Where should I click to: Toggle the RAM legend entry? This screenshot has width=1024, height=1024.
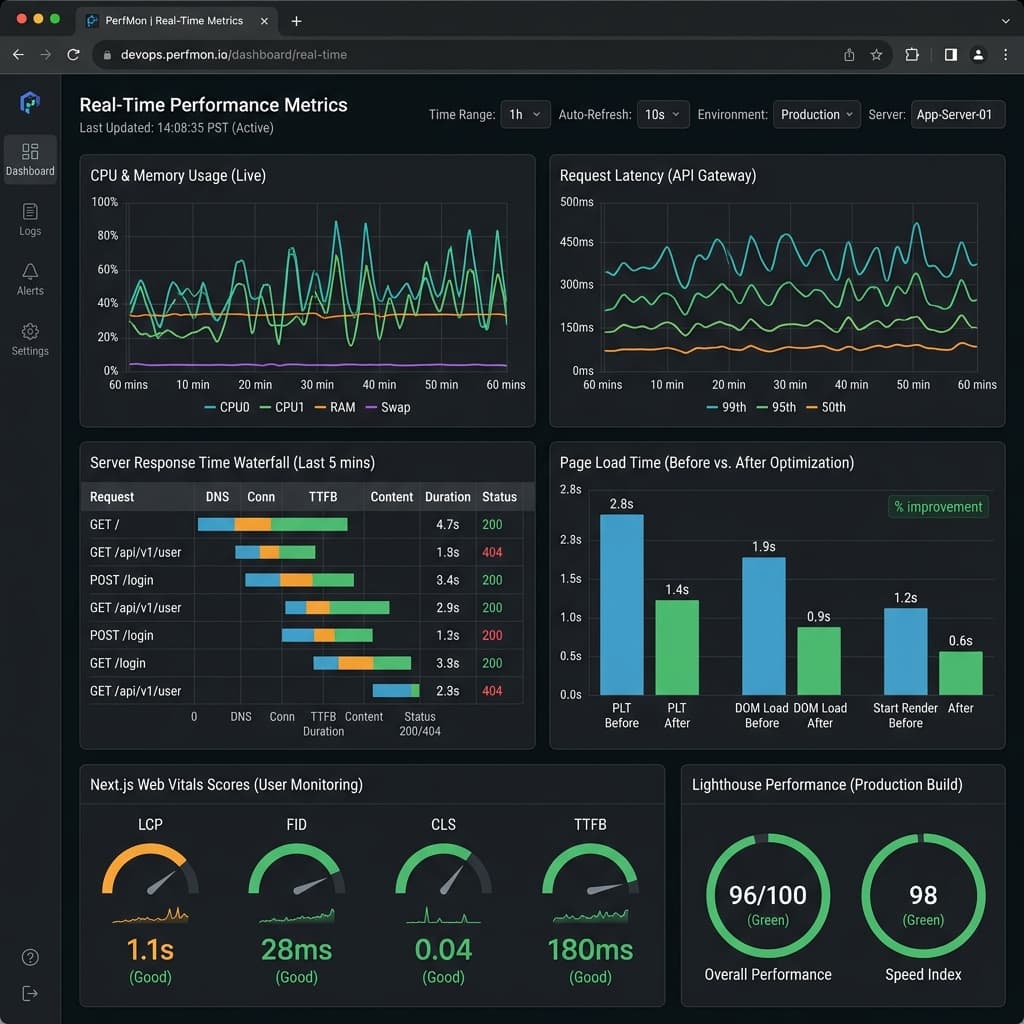coord(335,407)
